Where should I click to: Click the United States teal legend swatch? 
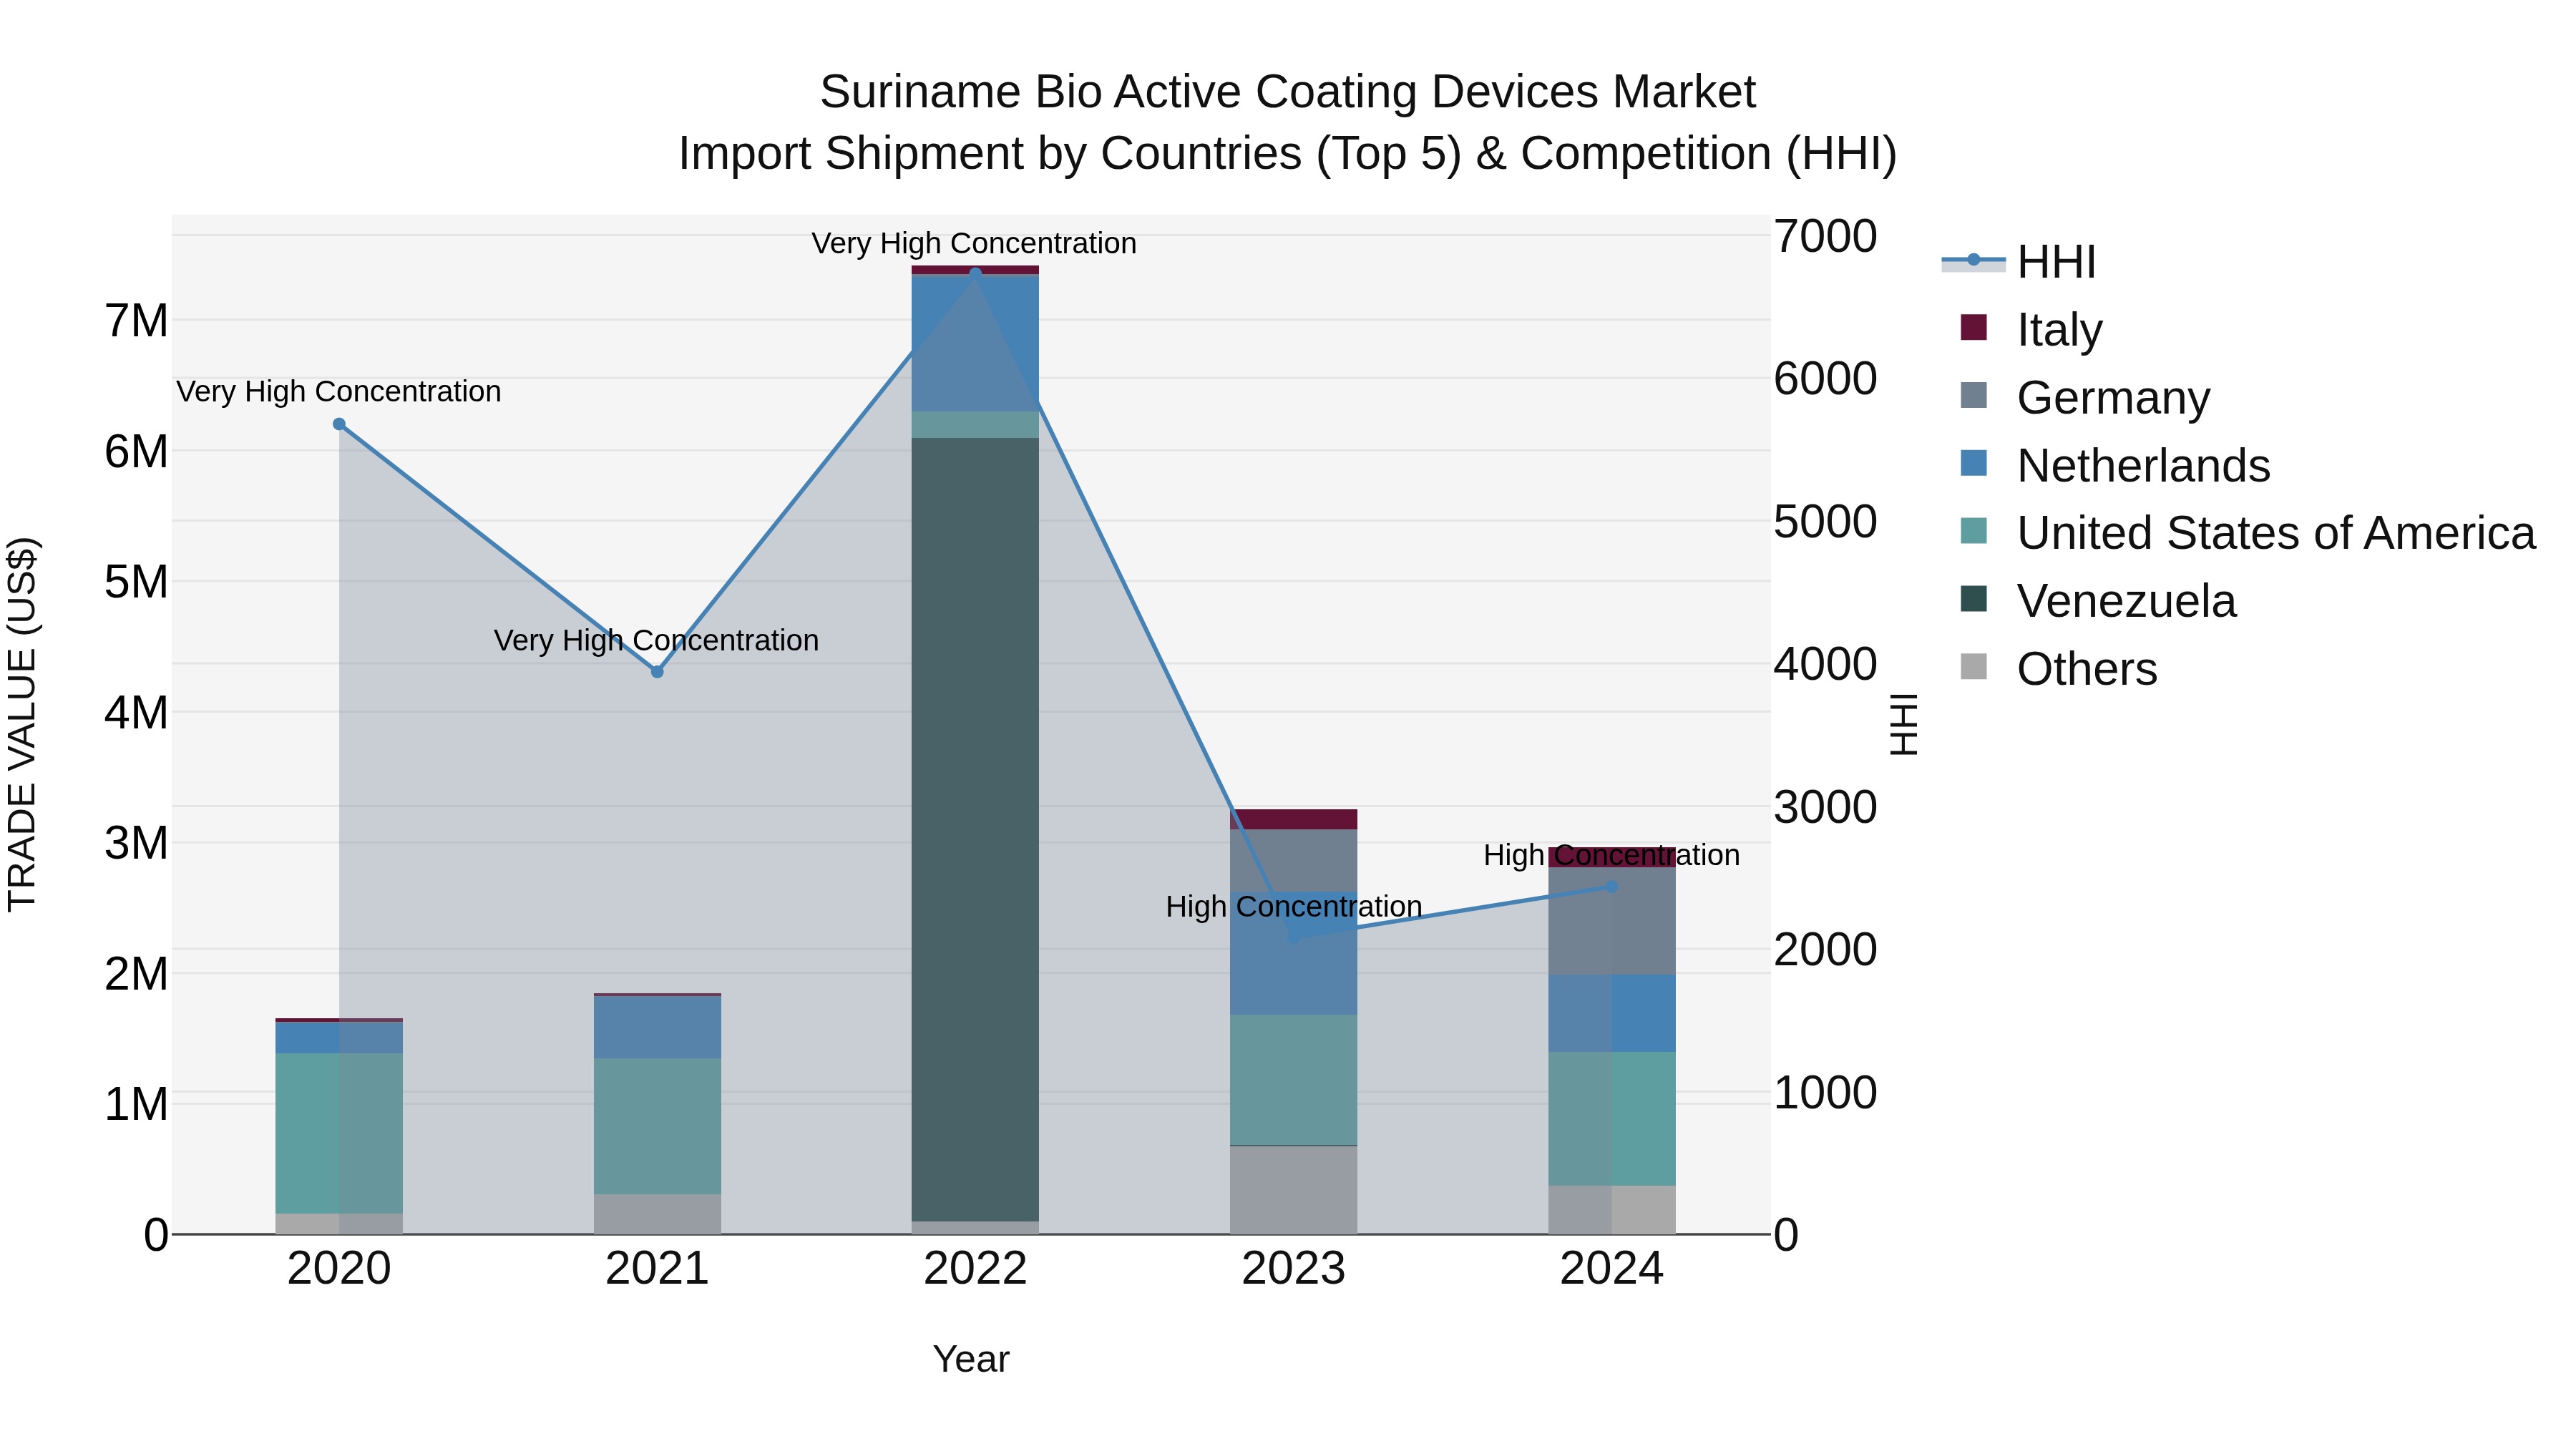click(x=1974, y=531)
